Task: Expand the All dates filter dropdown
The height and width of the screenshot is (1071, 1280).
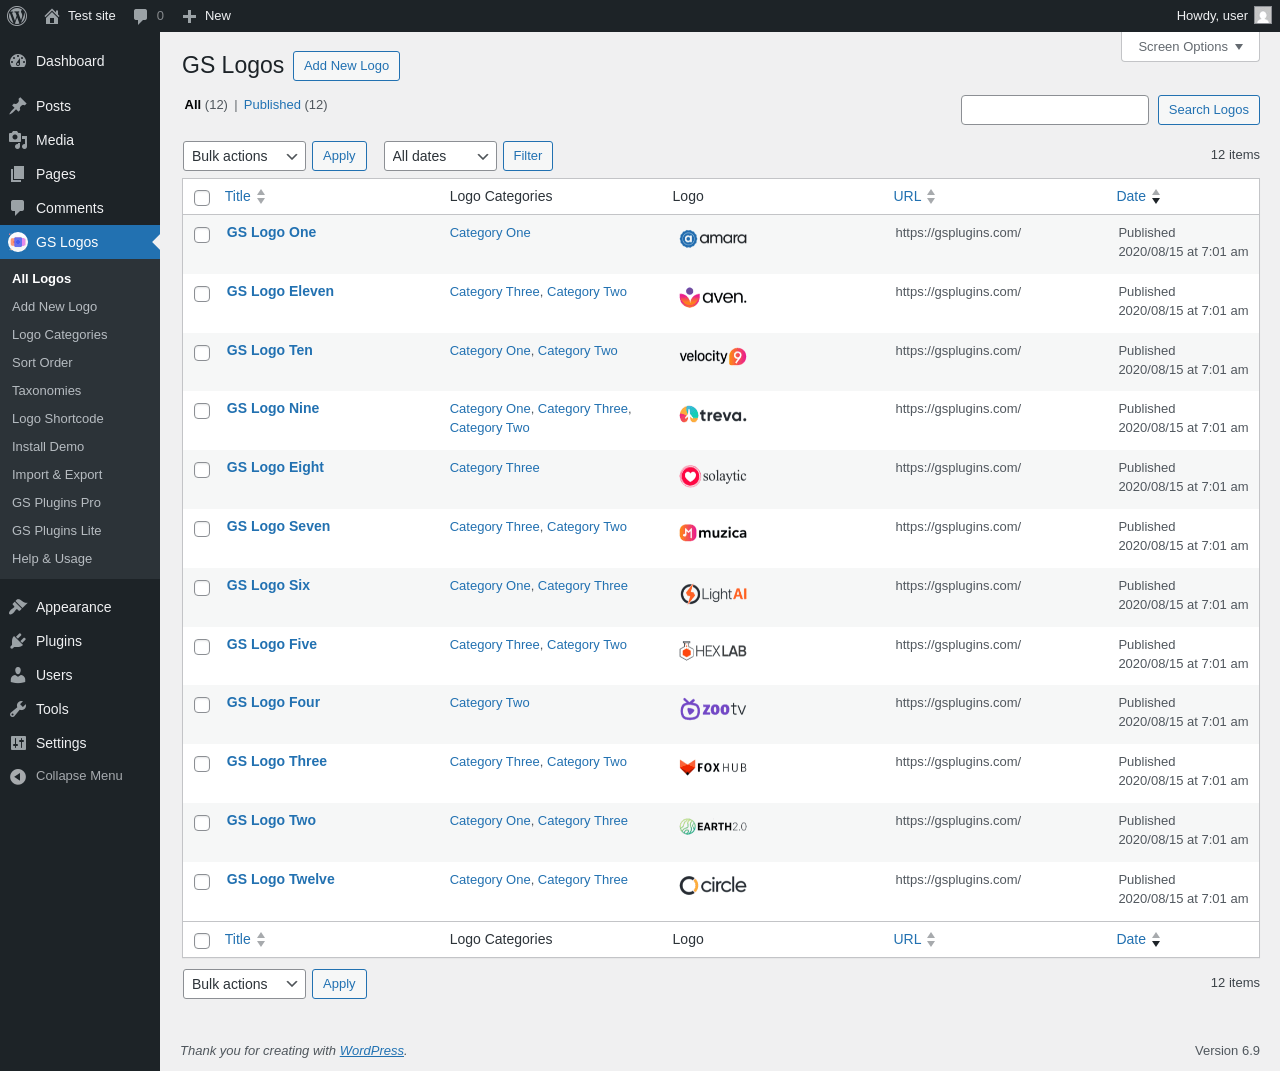Action: [440, 156]
